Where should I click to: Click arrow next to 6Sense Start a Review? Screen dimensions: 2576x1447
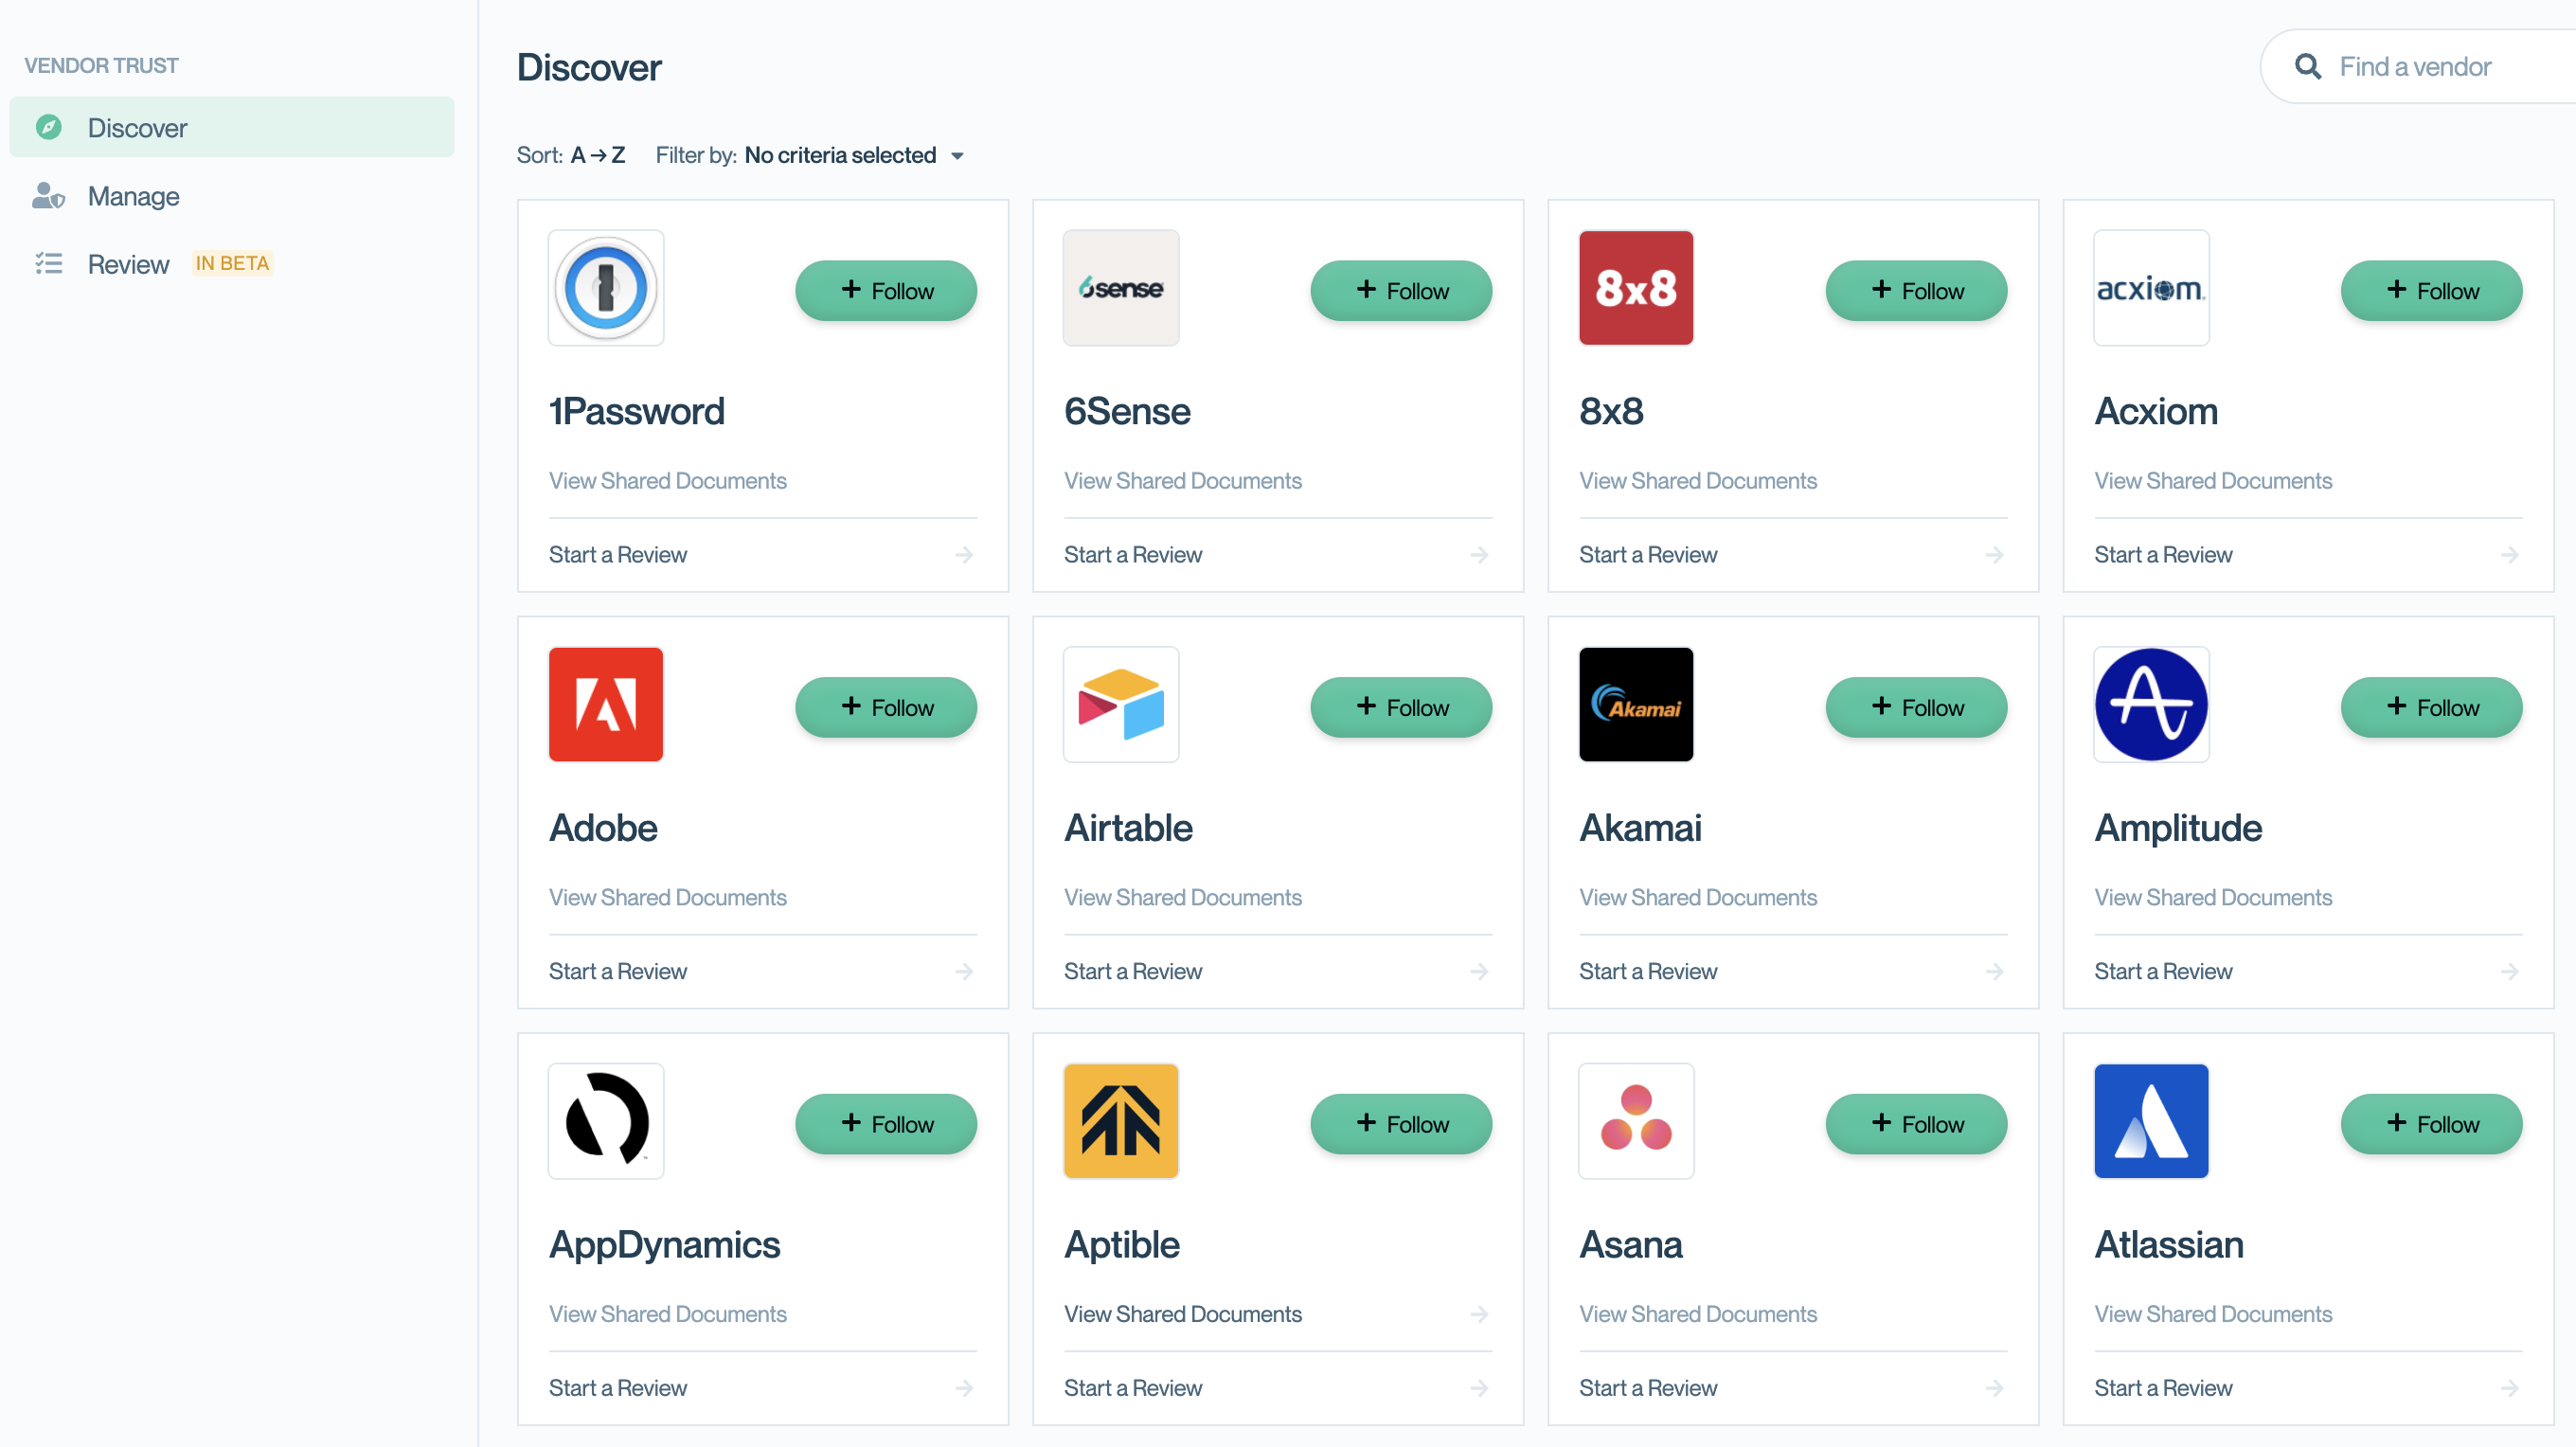point(1479,555)
